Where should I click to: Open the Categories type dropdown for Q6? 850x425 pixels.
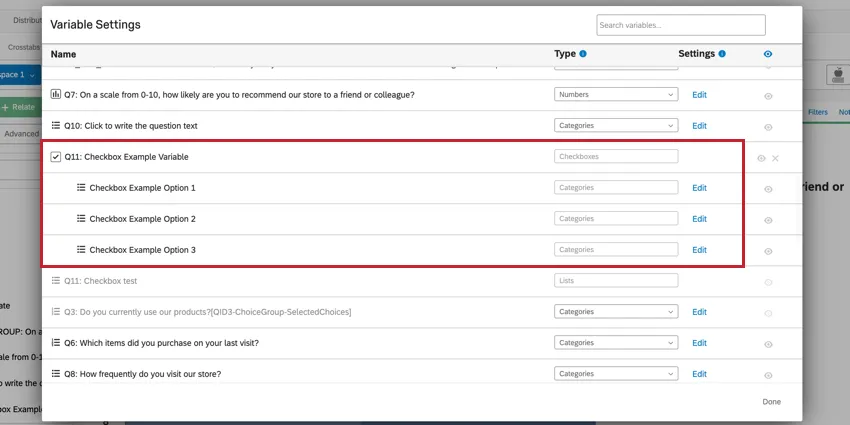[x=616, y=343]
